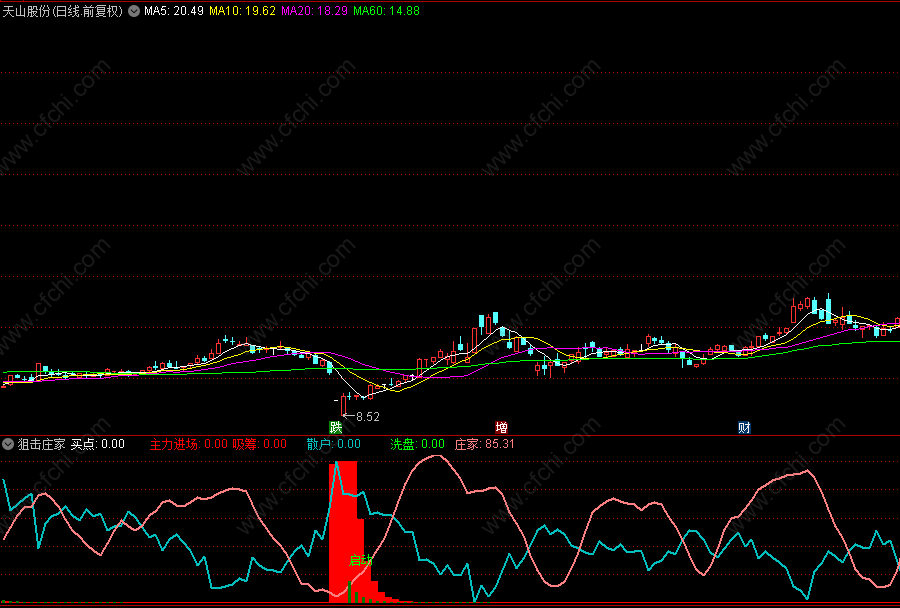Click the green 跌 event marker
Viewport: 900px width, 608px height.
pos(336,427)
